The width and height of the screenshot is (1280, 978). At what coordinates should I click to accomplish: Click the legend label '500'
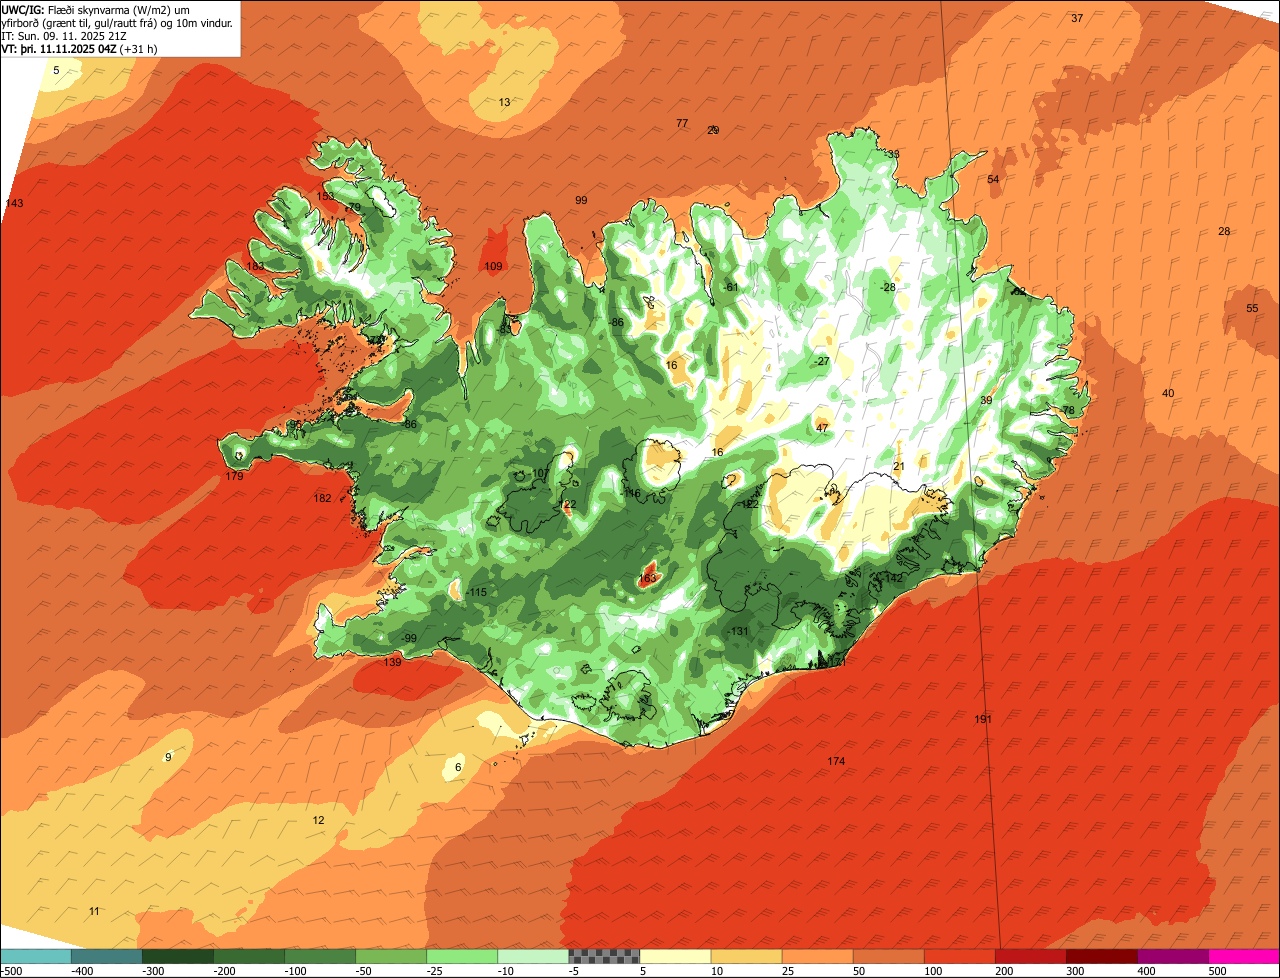(1216, 971)
